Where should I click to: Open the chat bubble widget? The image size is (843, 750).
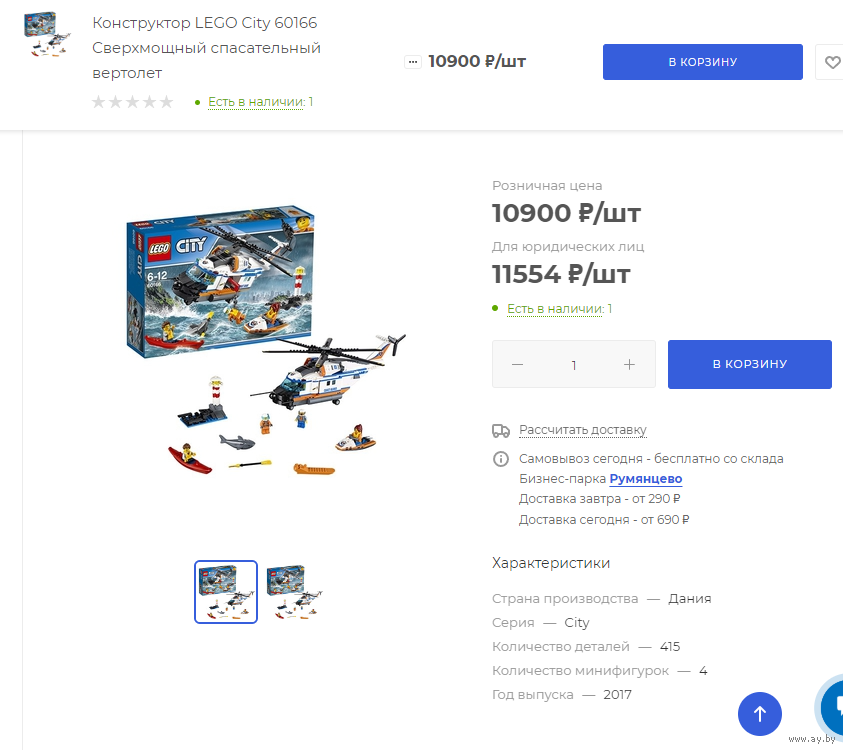coord(832,705)
